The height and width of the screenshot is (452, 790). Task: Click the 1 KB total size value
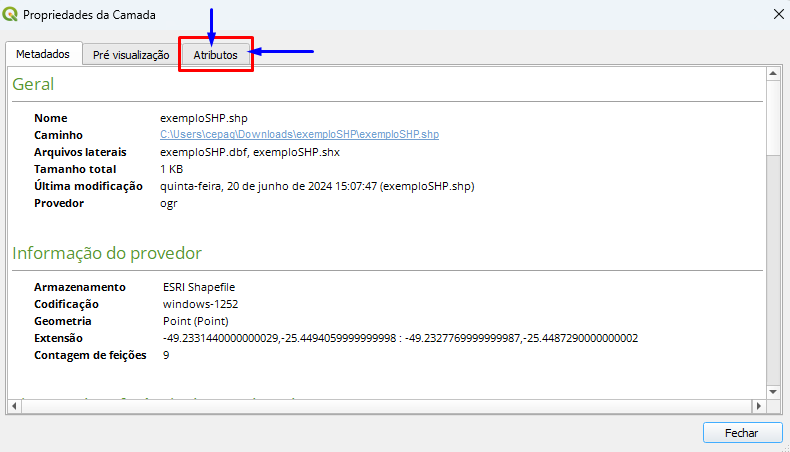[171, 169]
